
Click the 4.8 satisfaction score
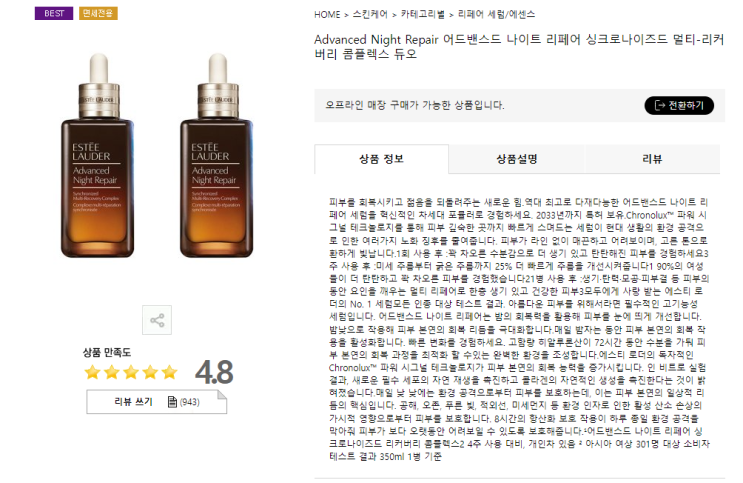(x=214, y=372)
